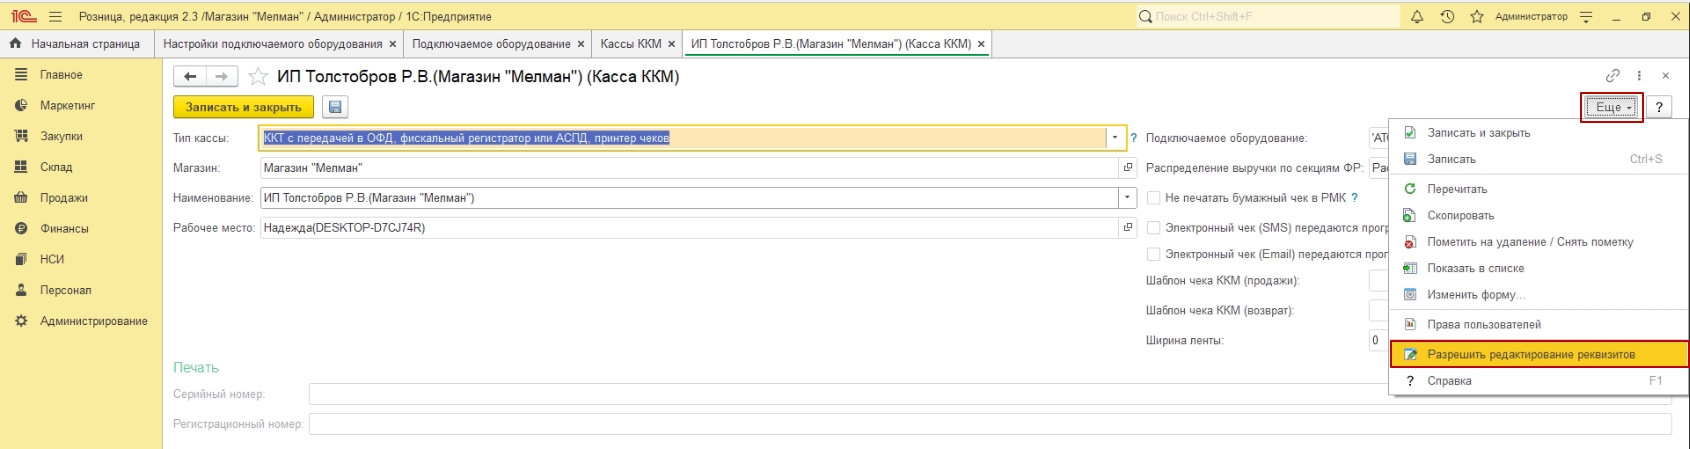Expand Наименование dropdown arrow
The width and height of the screenshot is (1690, 449).
coord(1128,198)
